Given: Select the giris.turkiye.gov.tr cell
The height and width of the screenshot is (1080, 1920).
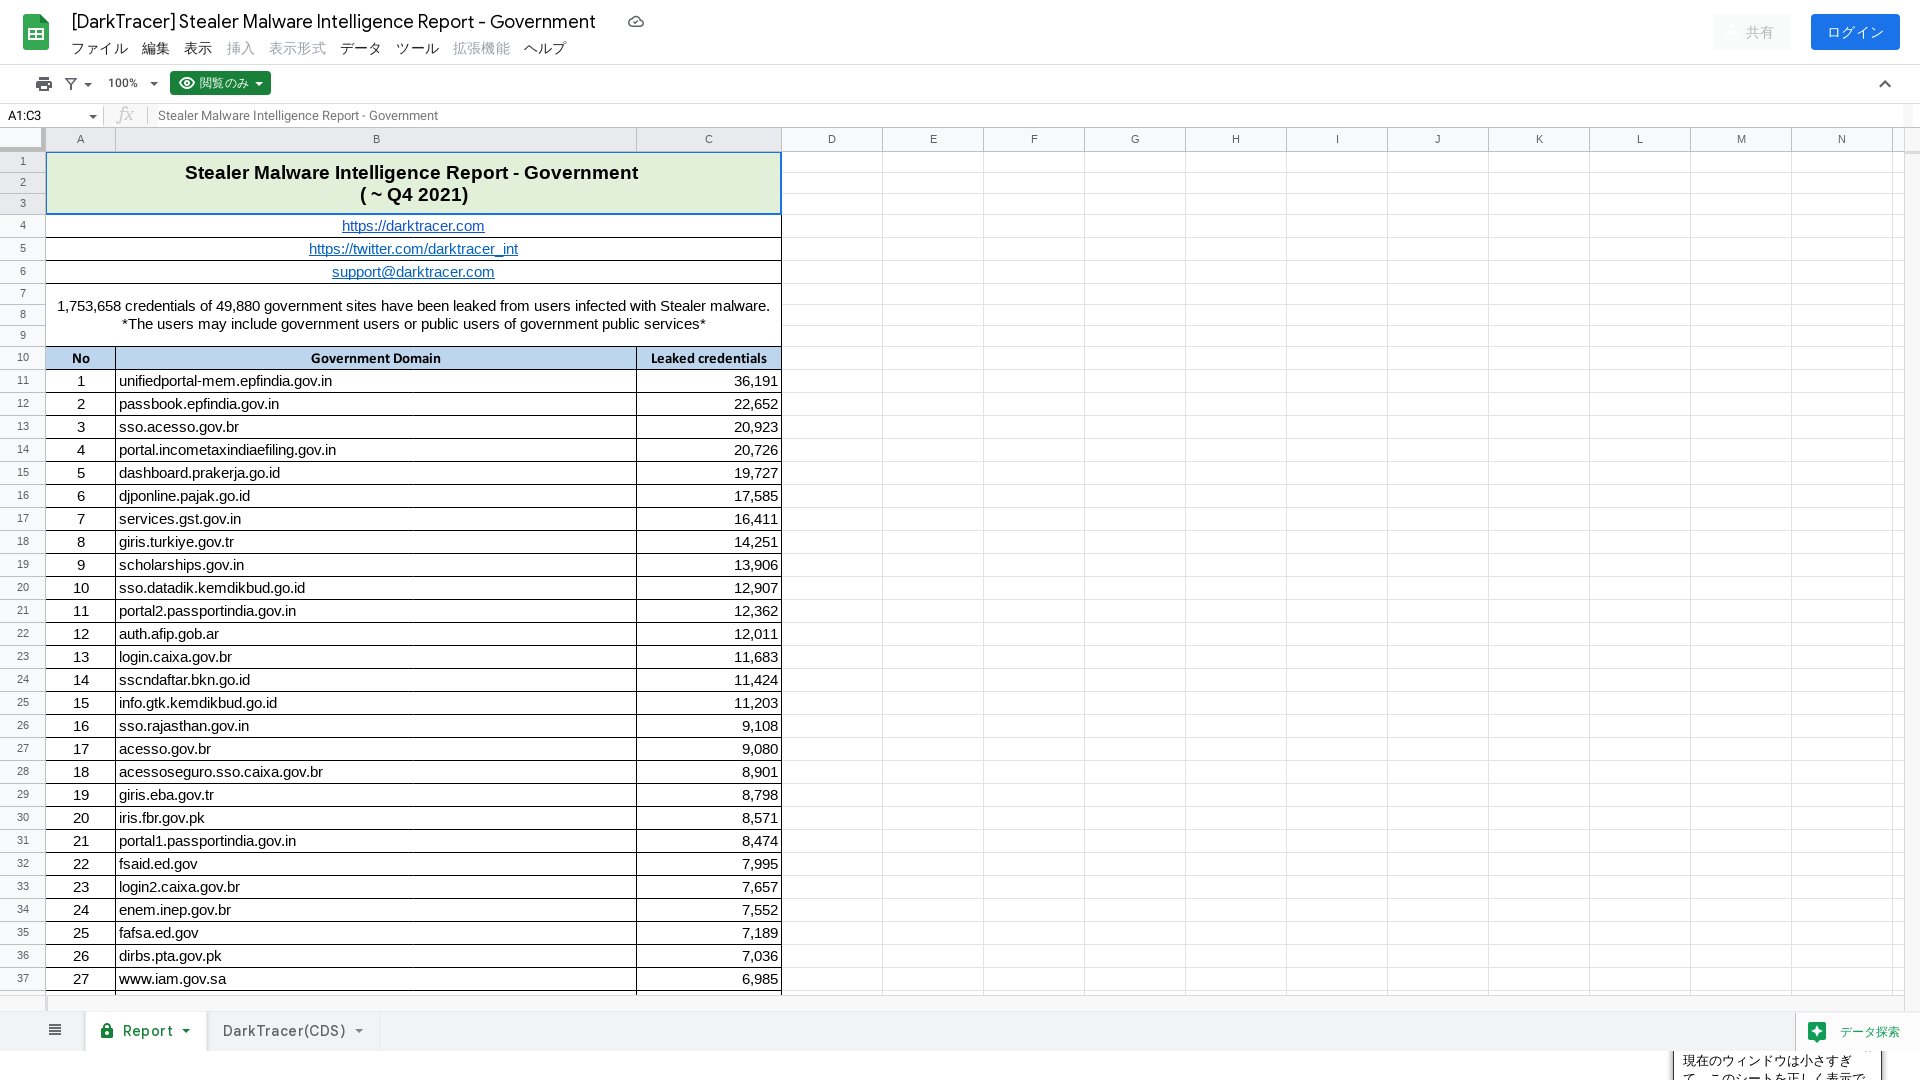Looking at the screenshot, I should (376, 542).
